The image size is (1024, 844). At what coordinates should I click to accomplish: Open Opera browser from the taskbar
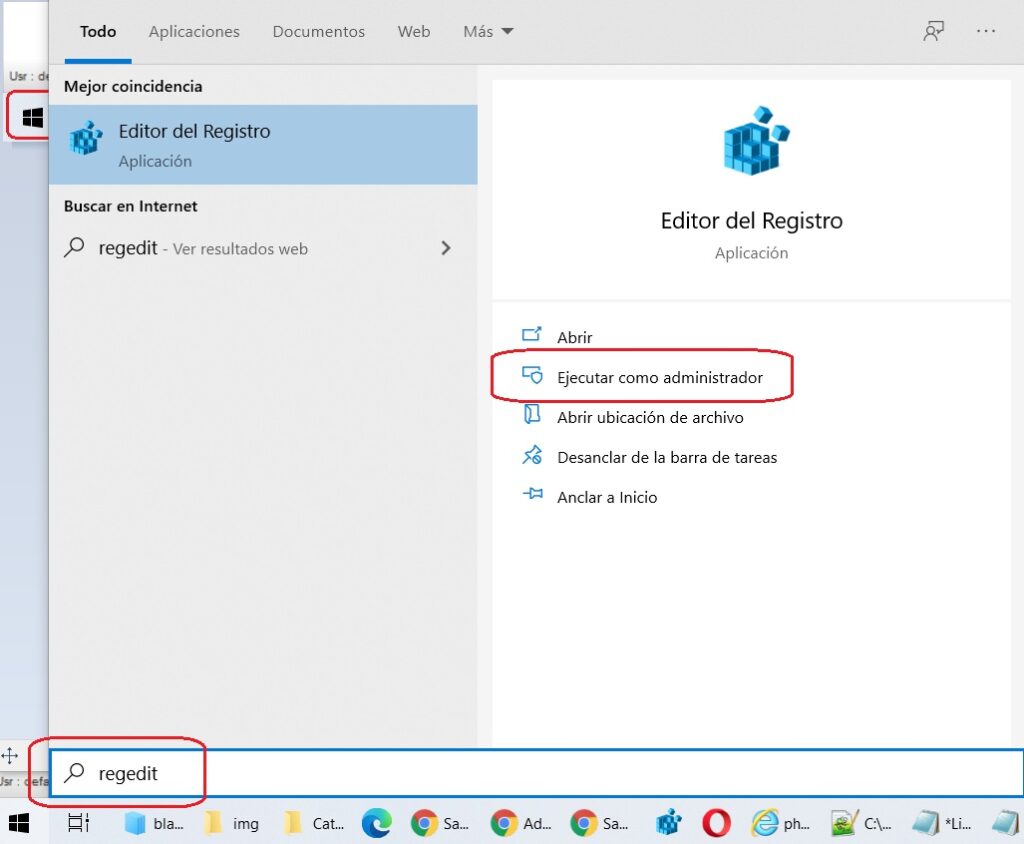[716, 823]
